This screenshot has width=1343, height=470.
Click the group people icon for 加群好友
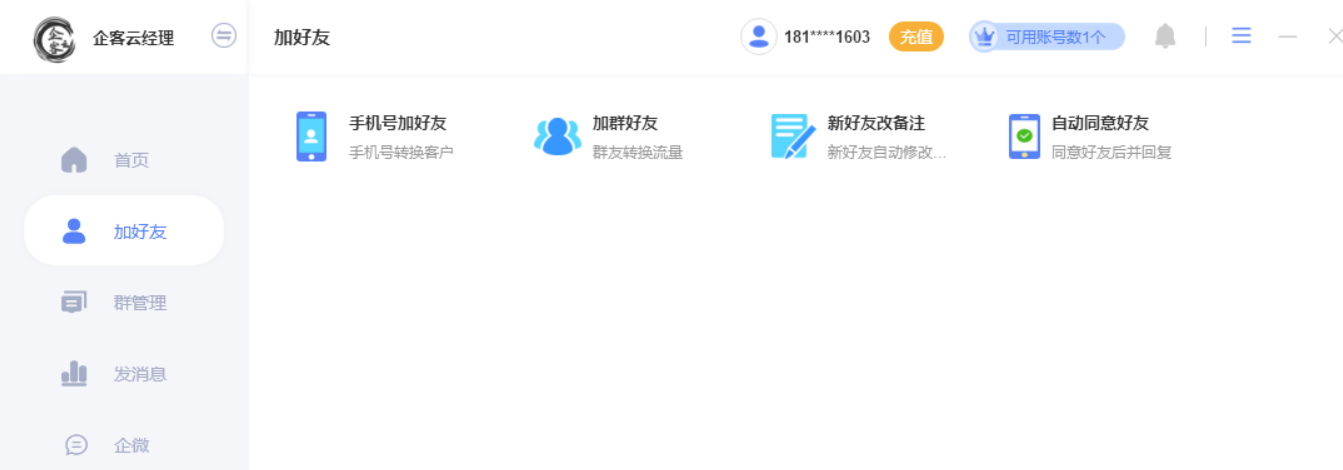tap(557, 136)
